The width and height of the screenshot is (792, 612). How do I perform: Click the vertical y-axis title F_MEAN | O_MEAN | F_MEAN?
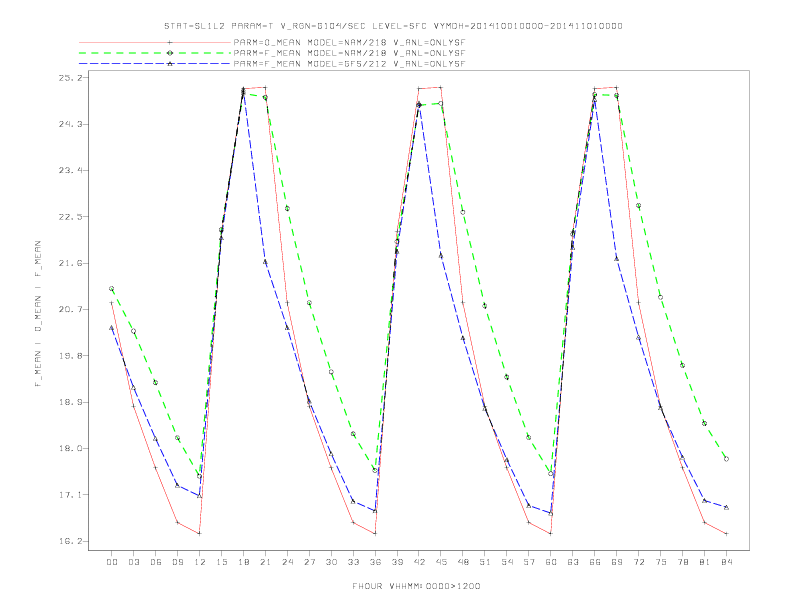38,314
